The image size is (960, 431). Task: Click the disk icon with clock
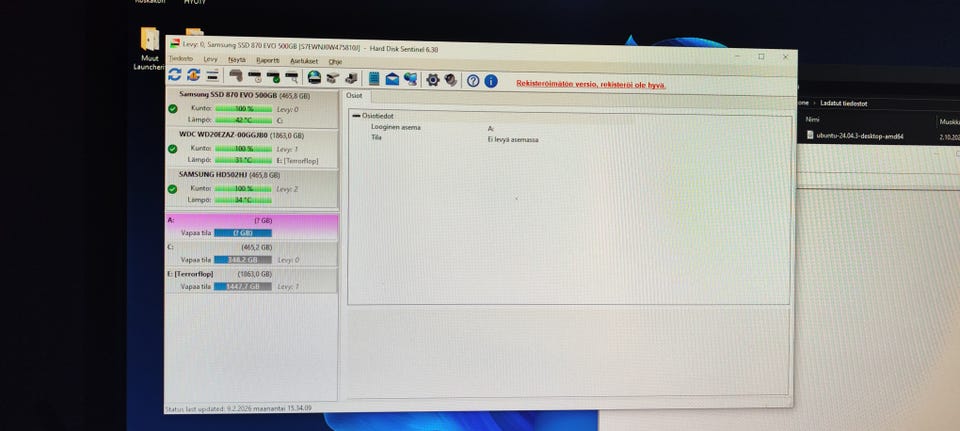[255, 77]
